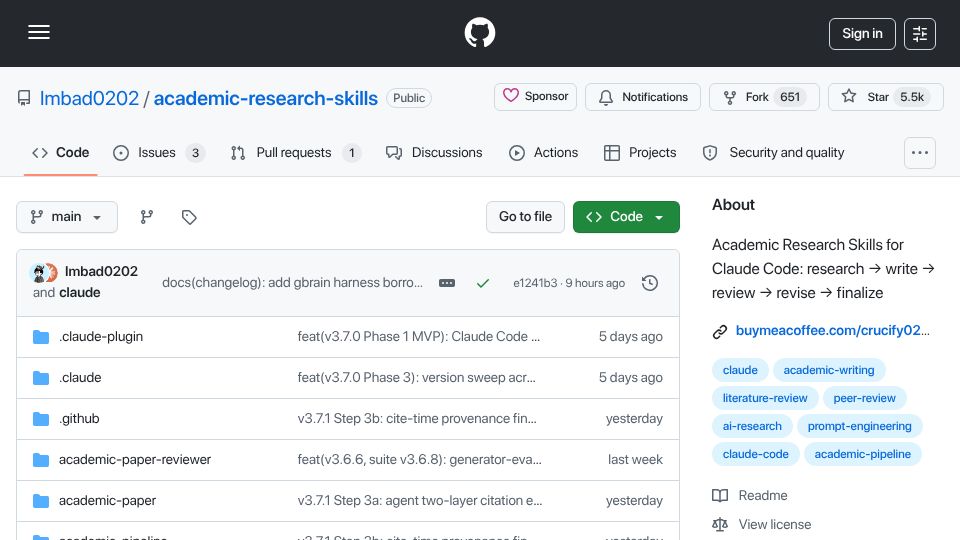Screen dimensions: 960x540
Task: Open the hamburger navigation menu
Action: tap(39, 32)
